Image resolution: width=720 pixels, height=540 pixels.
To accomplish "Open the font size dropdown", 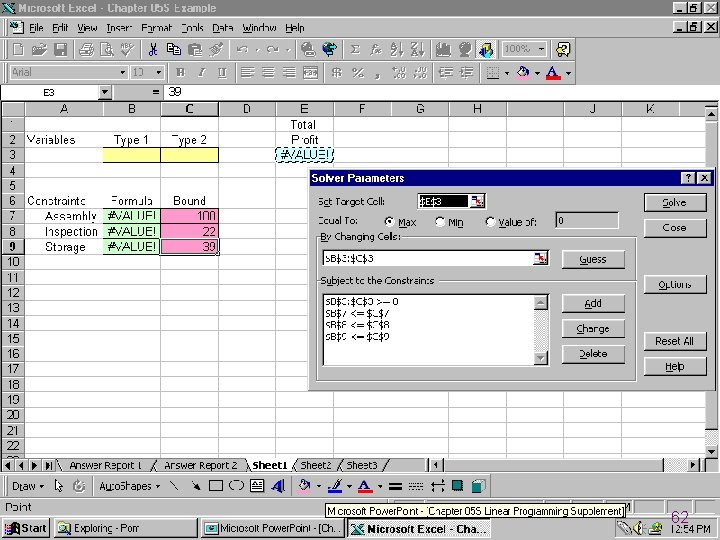I will click(158, 73).
